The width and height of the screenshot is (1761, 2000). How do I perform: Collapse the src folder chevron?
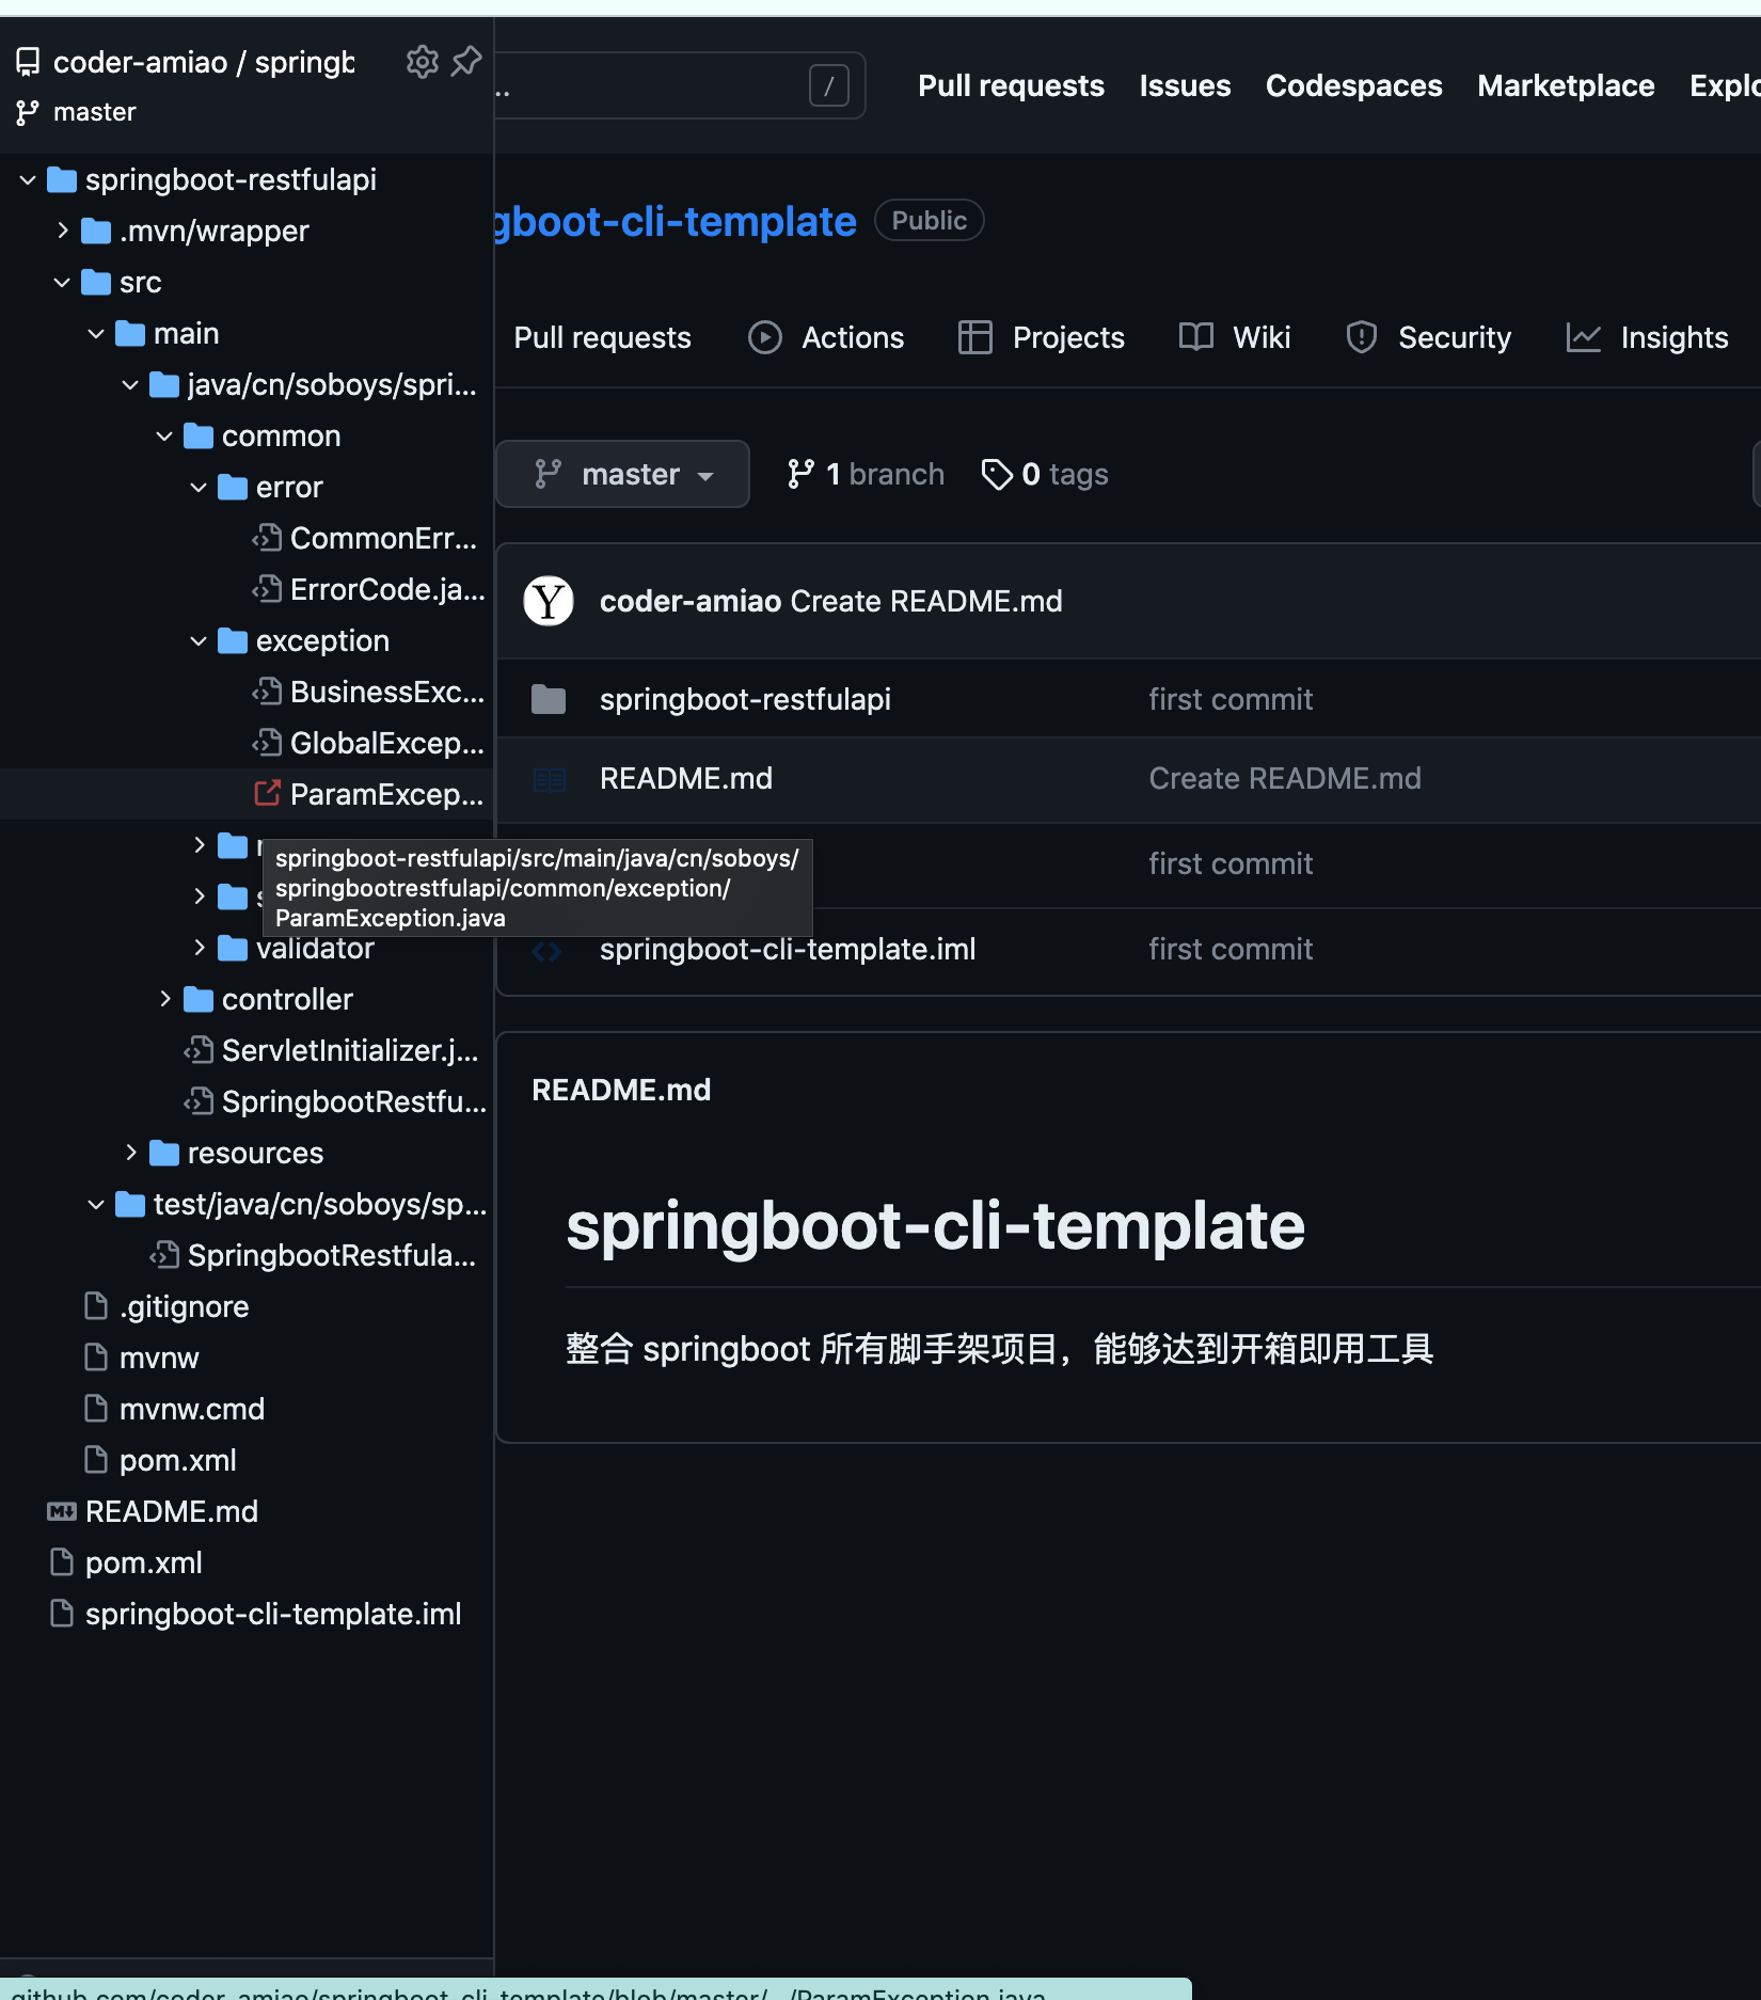(x=62, y=283)
